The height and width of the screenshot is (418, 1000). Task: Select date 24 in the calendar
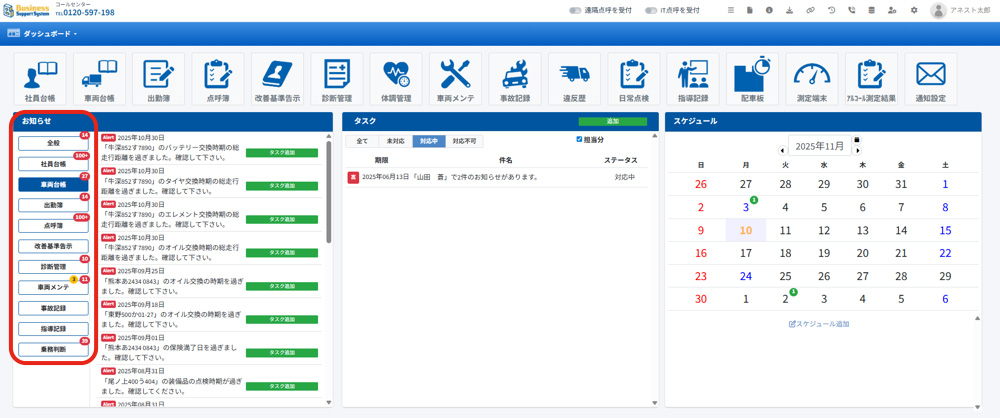coord(746,276)
